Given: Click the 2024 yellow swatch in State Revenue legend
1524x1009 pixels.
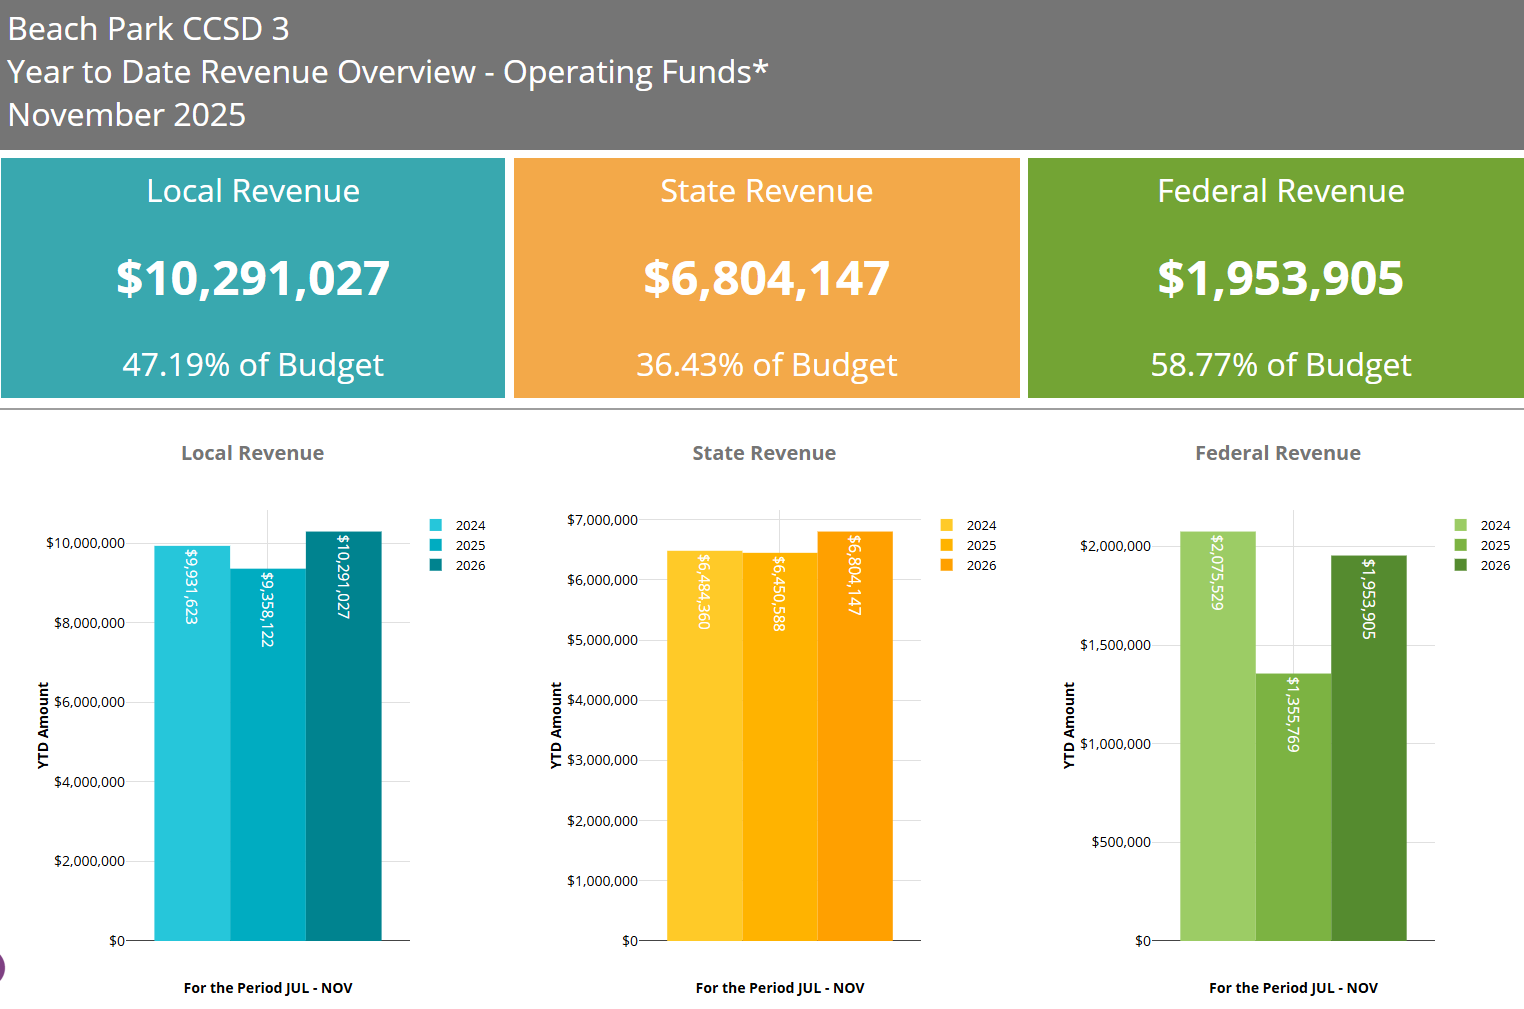Looking at the screenshot, I should (x=947, y=526).
